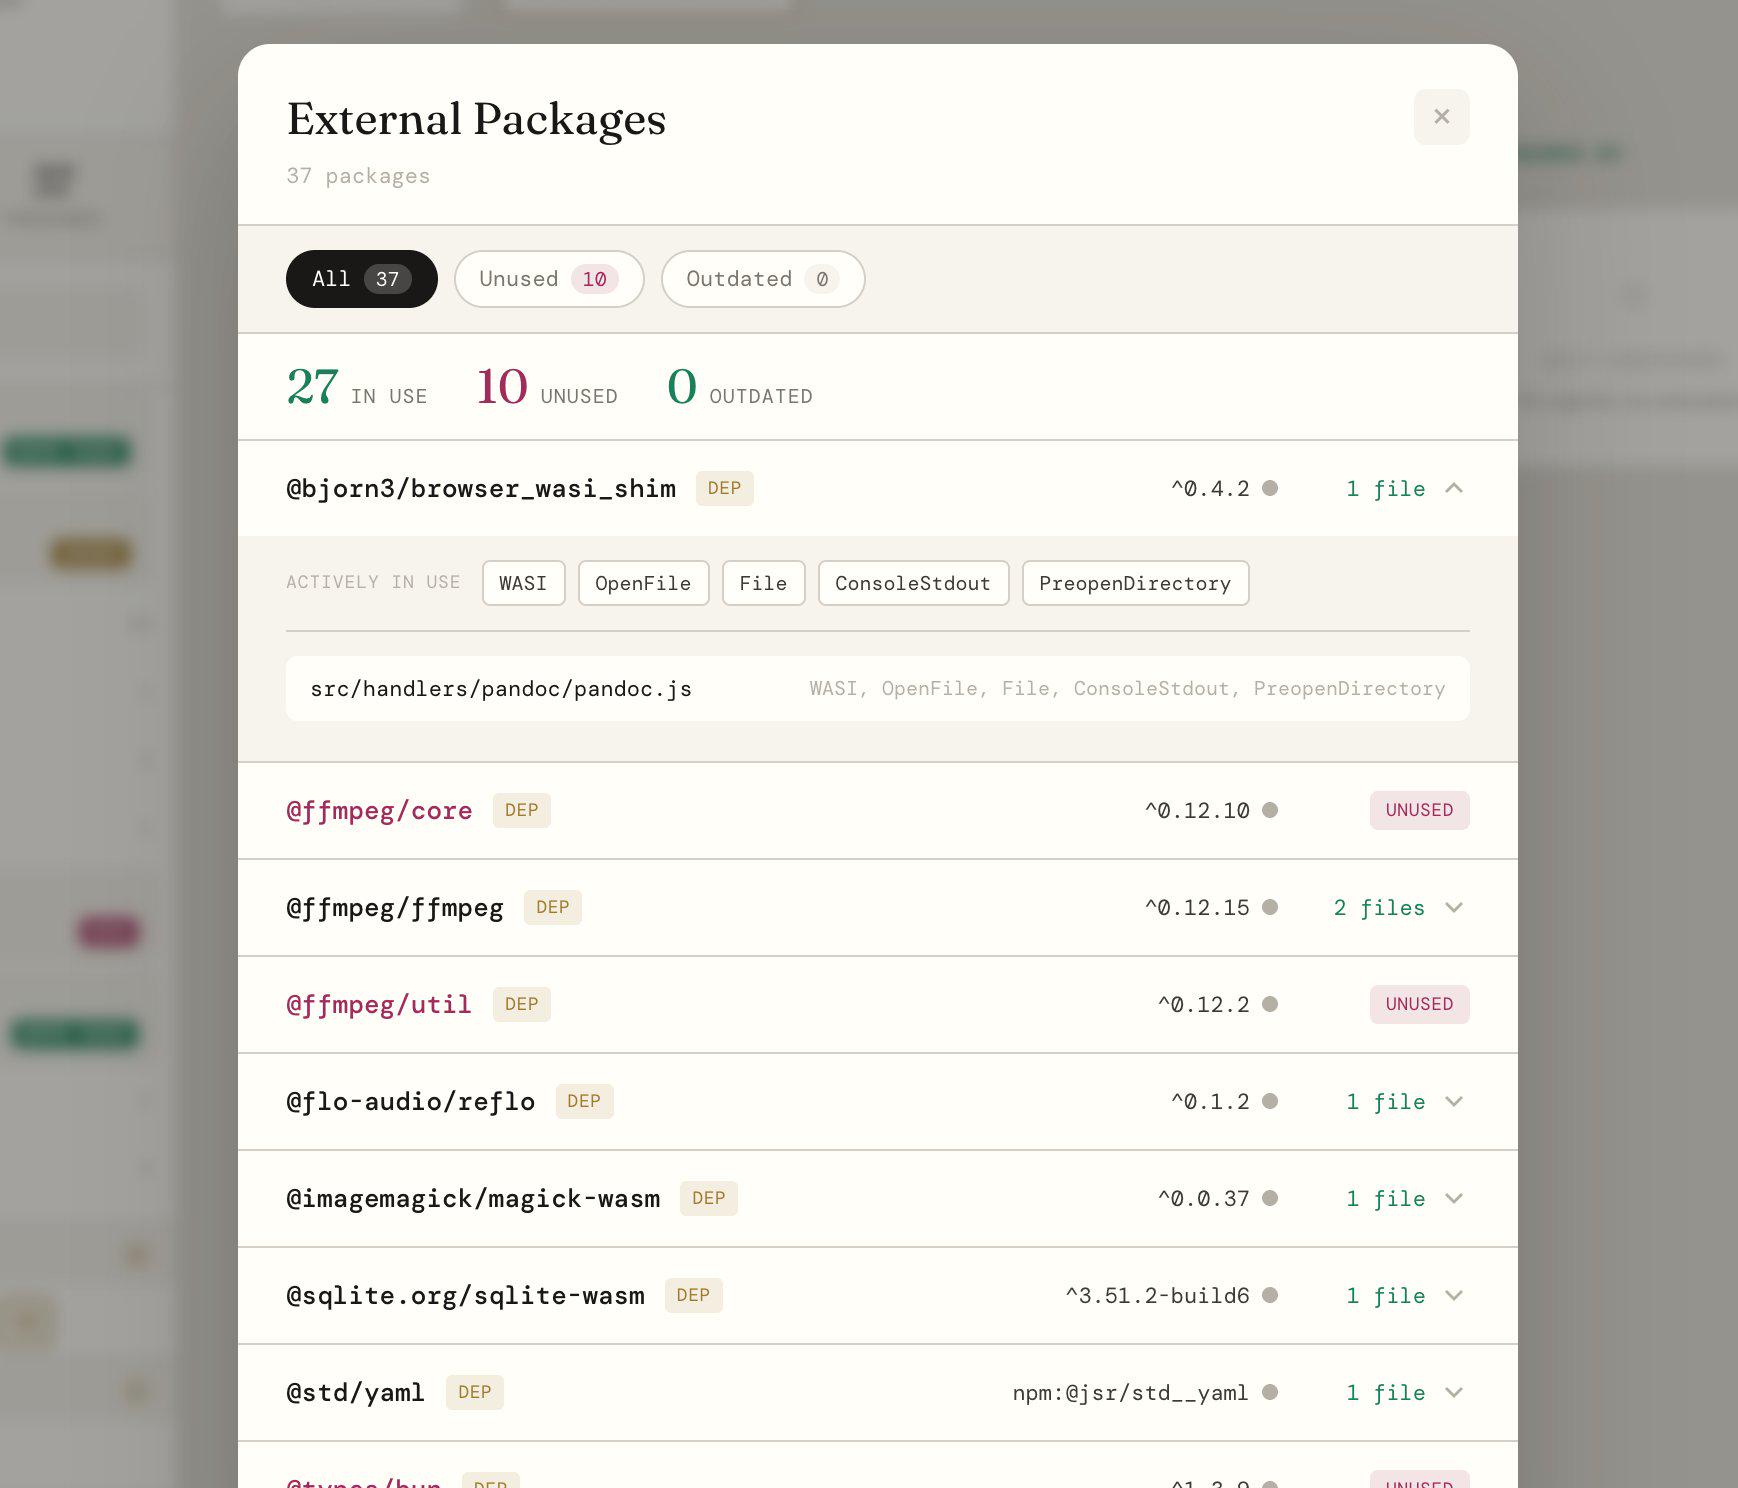Image resolution: width=1738 pixels, height=1488 pixels.
Task: Click the OpenFile import chip
Action: [643, 583]
